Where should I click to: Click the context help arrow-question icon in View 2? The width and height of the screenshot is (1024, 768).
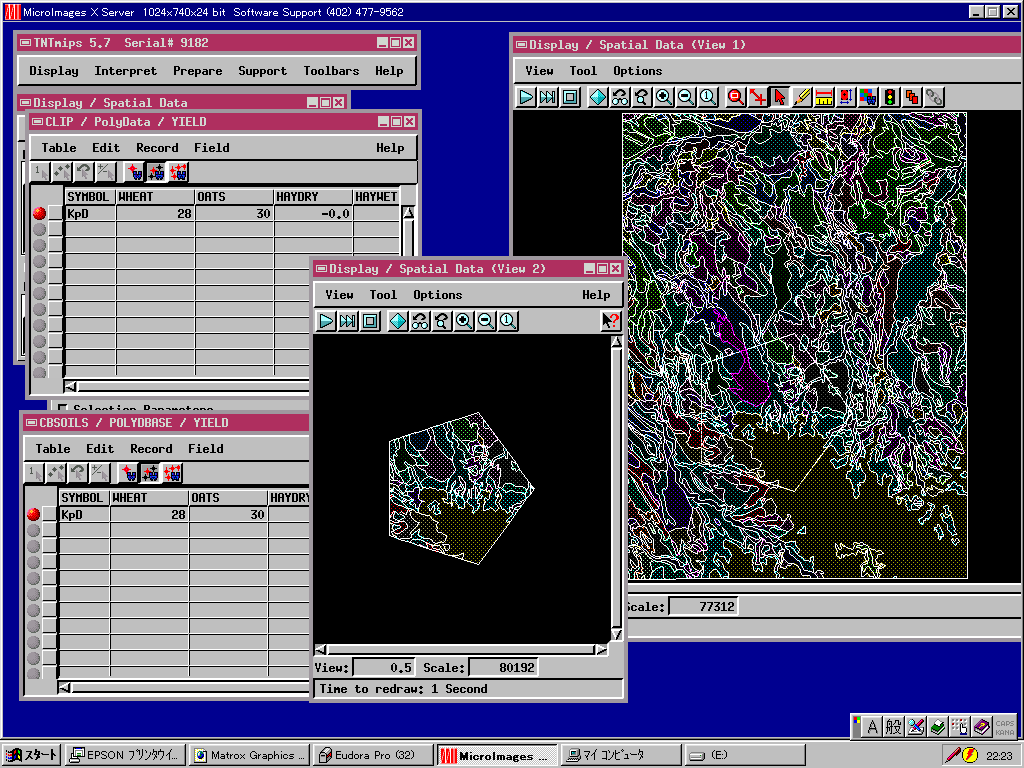point(610,321)
